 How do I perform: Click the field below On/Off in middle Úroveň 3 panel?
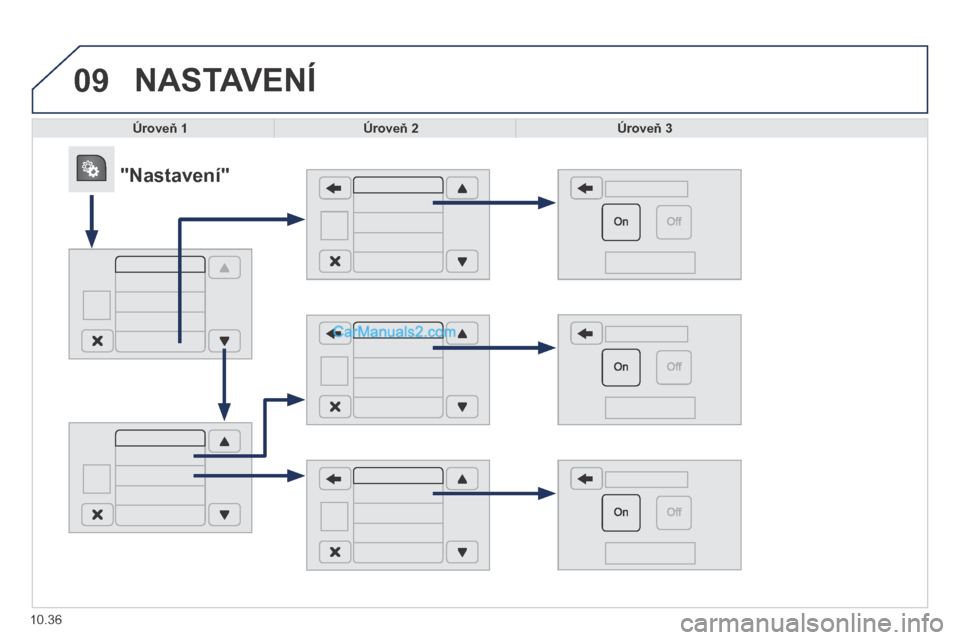tap(650, 408)
